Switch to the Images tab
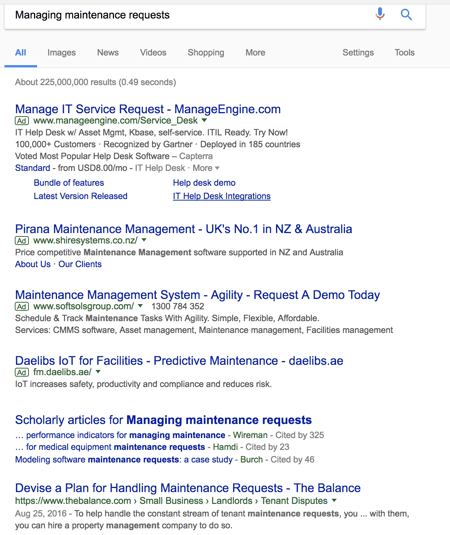 coord(61,53)
